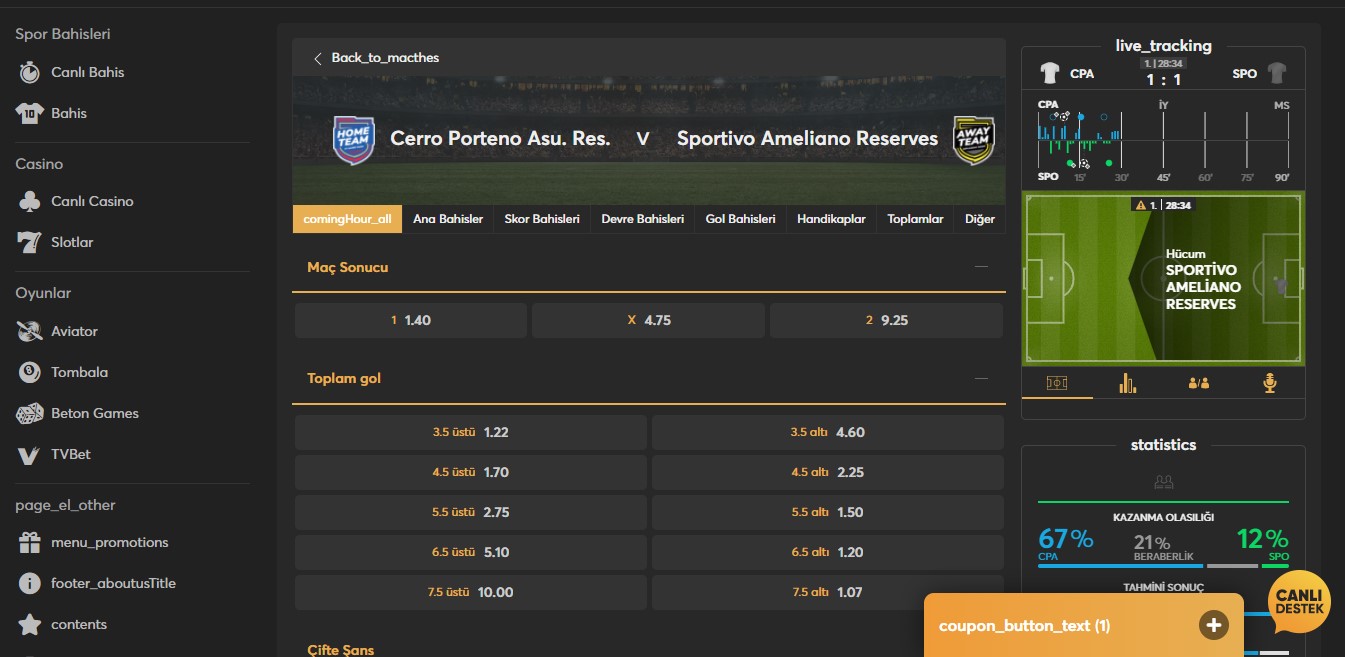Collapse the Maç Sonucu section

point(981,267)
